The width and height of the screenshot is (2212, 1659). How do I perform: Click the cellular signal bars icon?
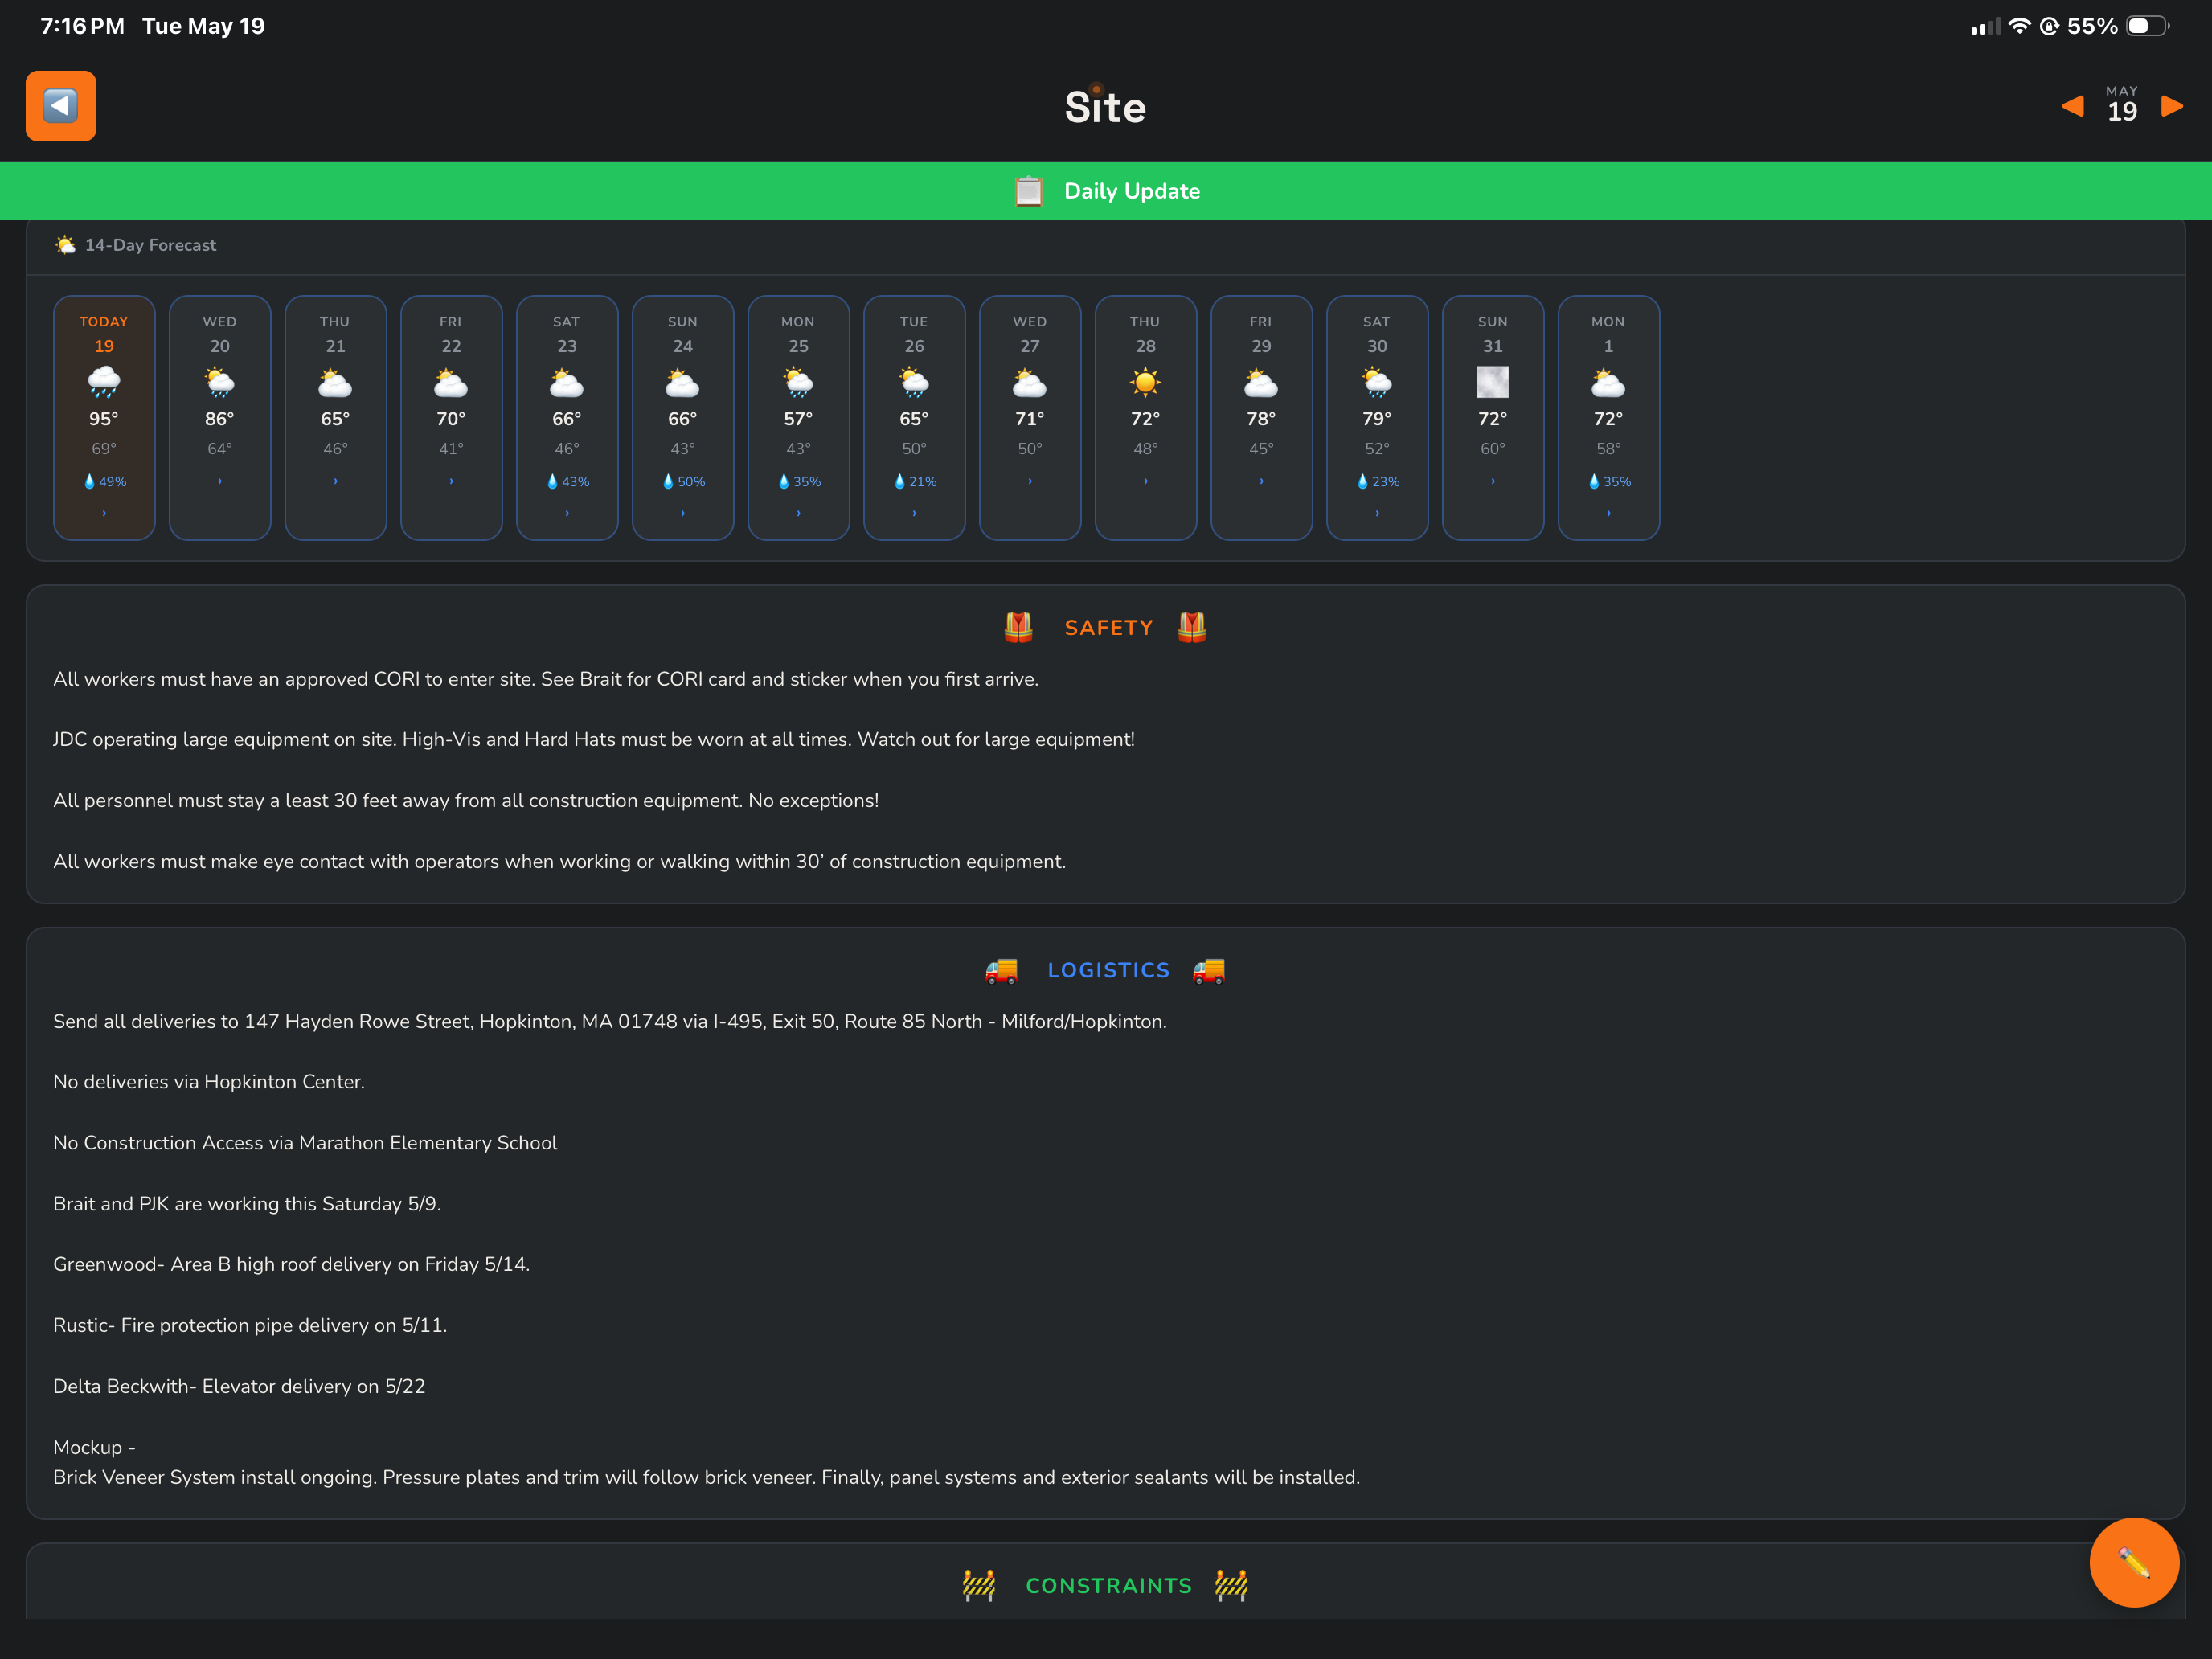[1985, 27]
